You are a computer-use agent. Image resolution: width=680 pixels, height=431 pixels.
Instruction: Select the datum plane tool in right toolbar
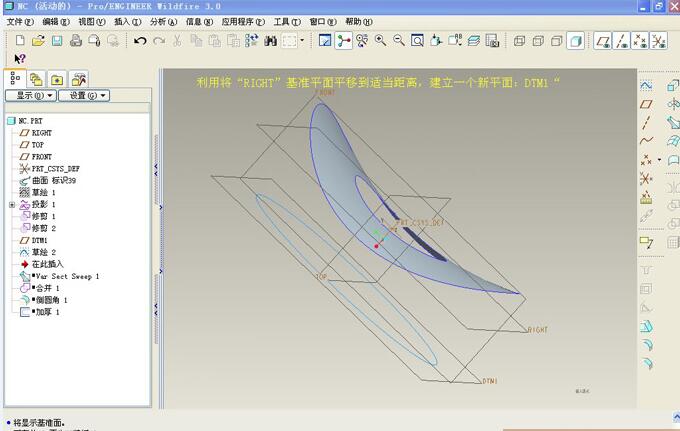tap(646, 103)
